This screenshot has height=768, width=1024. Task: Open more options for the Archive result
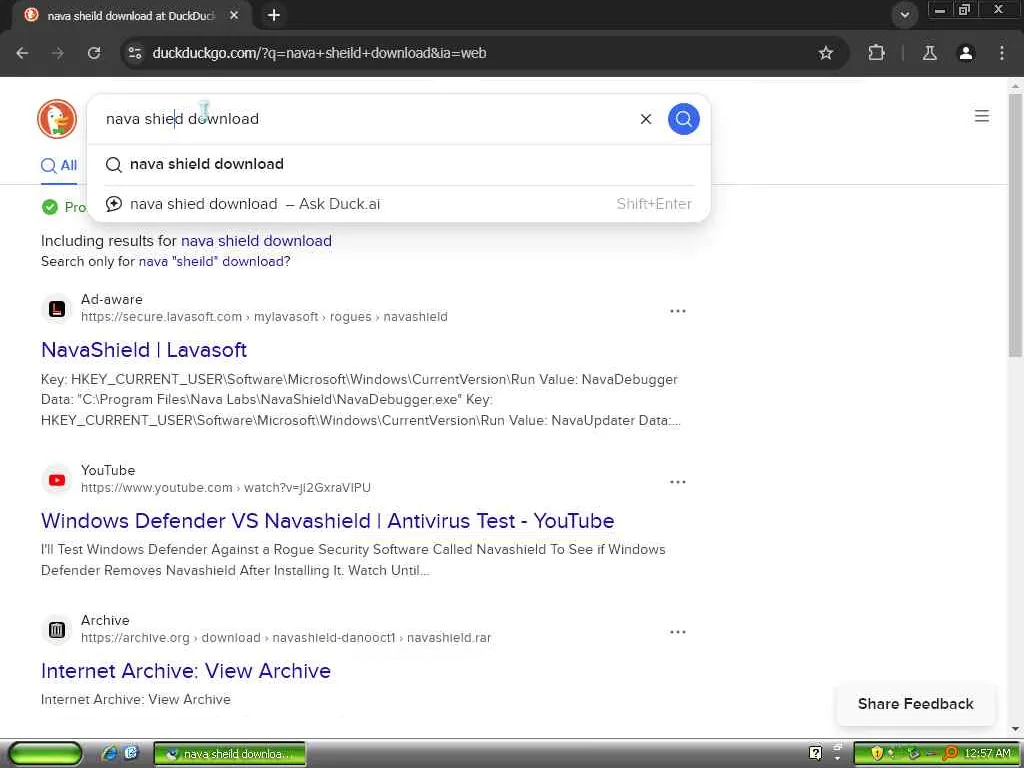point(678,632)
